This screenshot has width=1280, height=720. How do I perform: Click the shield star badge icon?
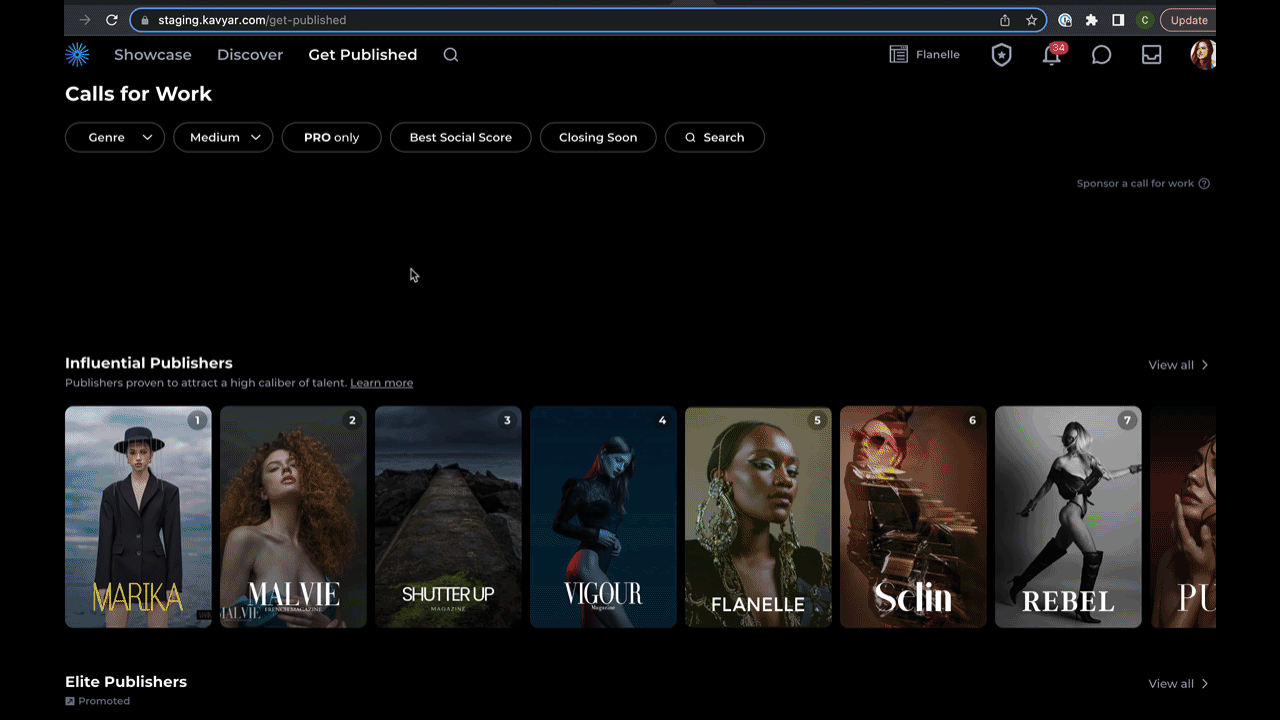coord(1001,55)
